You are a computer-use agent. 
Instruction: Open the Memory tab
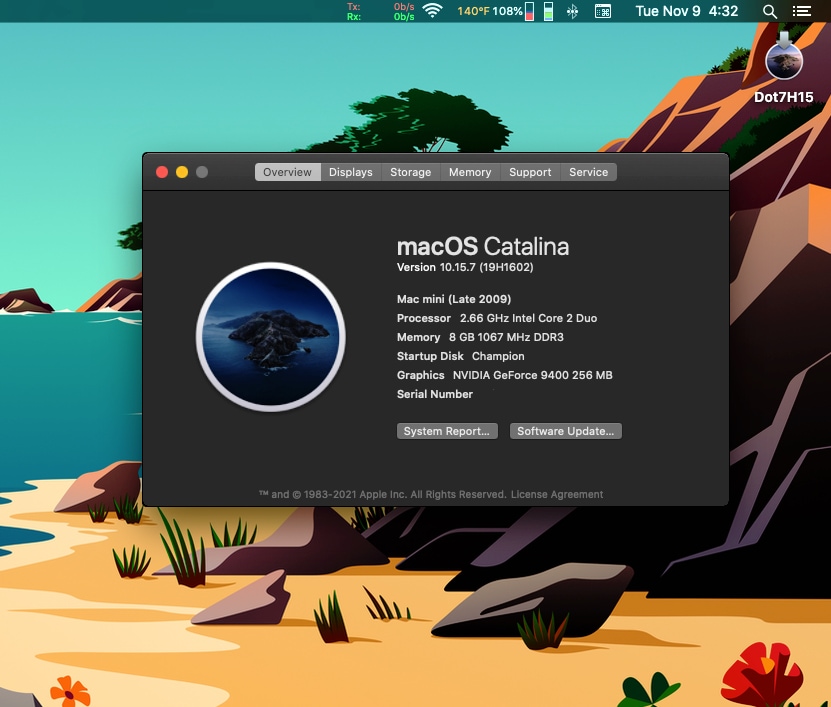pos(469,172)
